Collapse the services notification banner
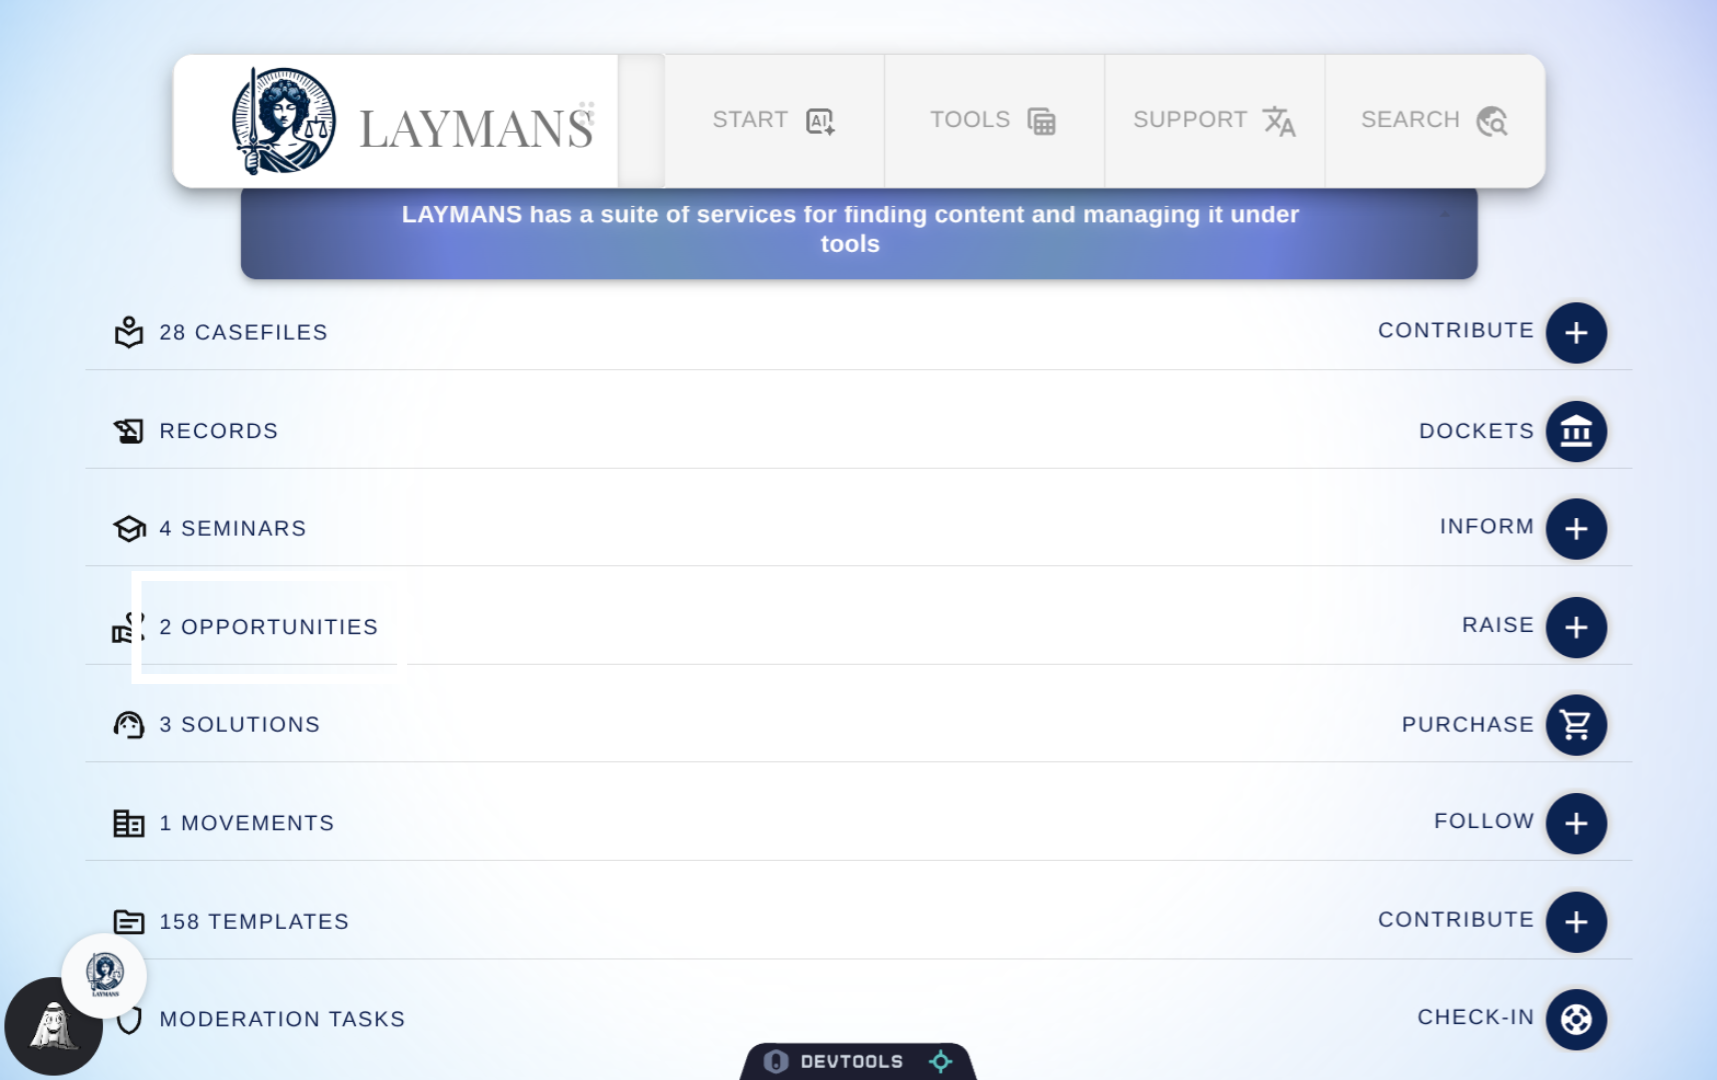1717x1080 pixels. pos(1444,214)
